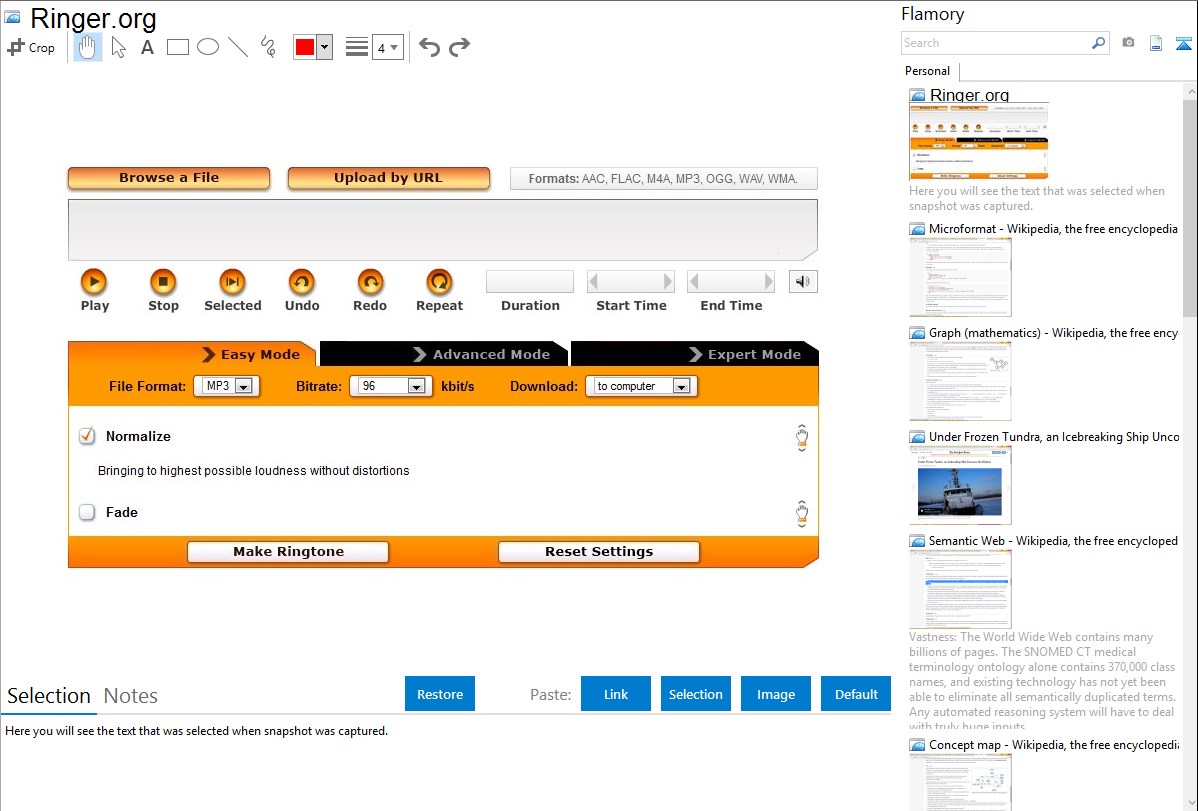The height and width of the screenshot is (811, 1198).
Task: Click the Browse a File button
Action: [x=169, y=177]
